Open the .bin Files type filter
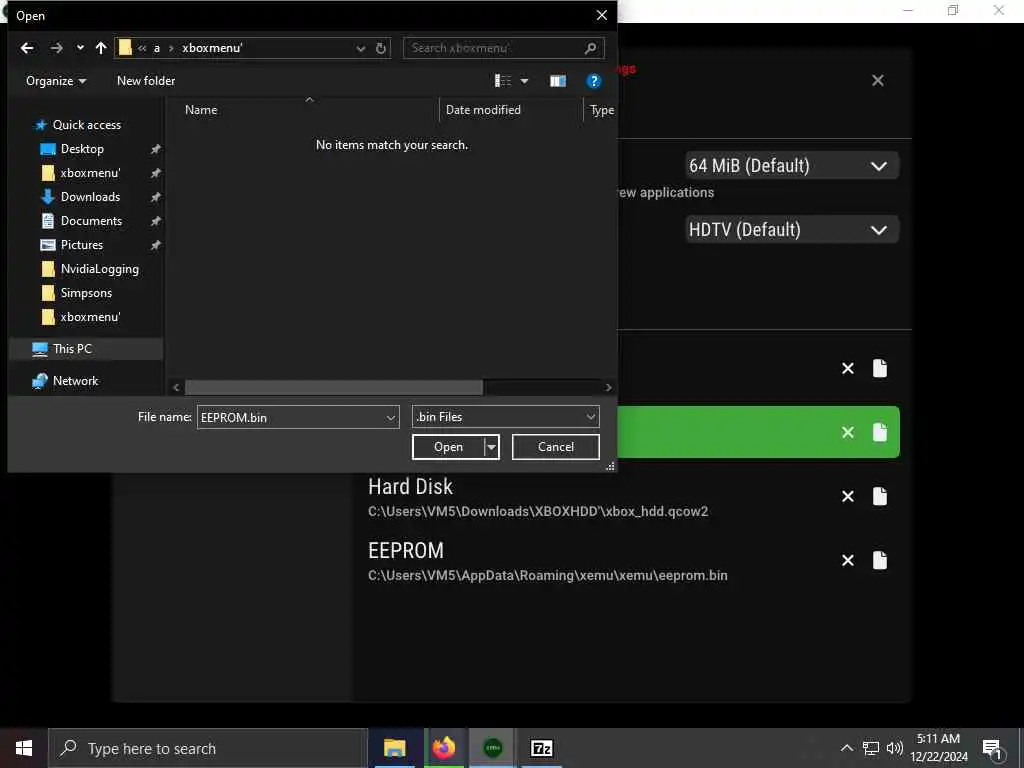 coord(505,417)
